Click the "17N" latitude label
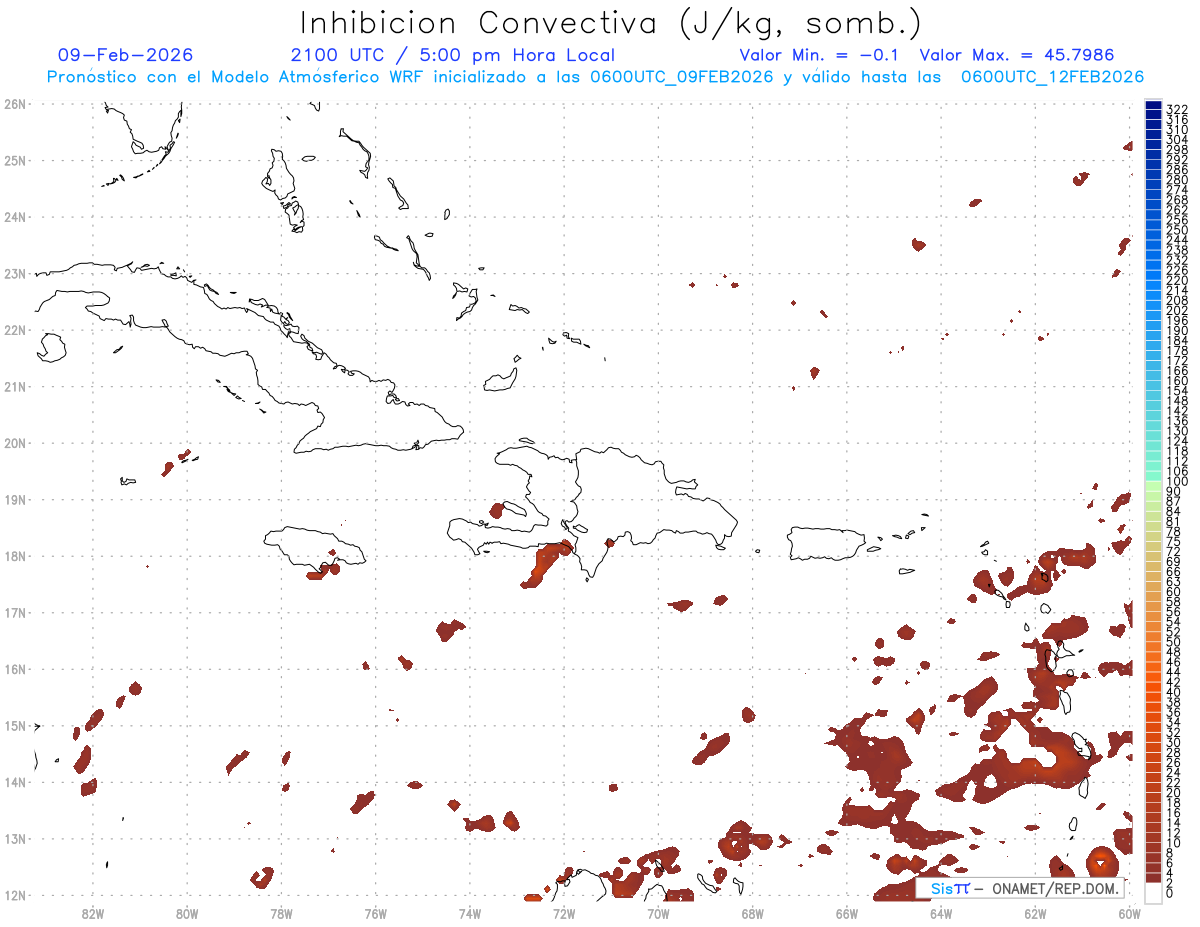Image resolution: width=1200 pixels, height=927 pixels. (14, 612)
